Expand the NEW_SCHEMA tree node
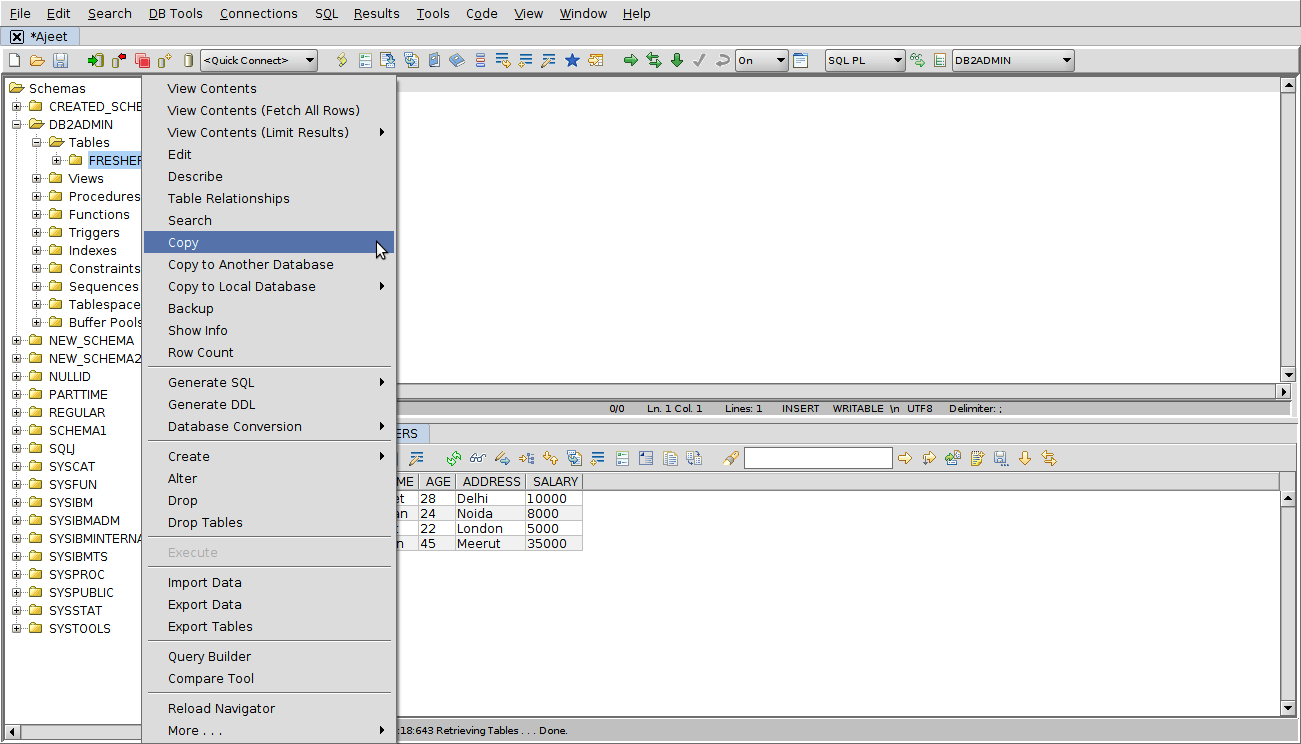 [17, 341]
